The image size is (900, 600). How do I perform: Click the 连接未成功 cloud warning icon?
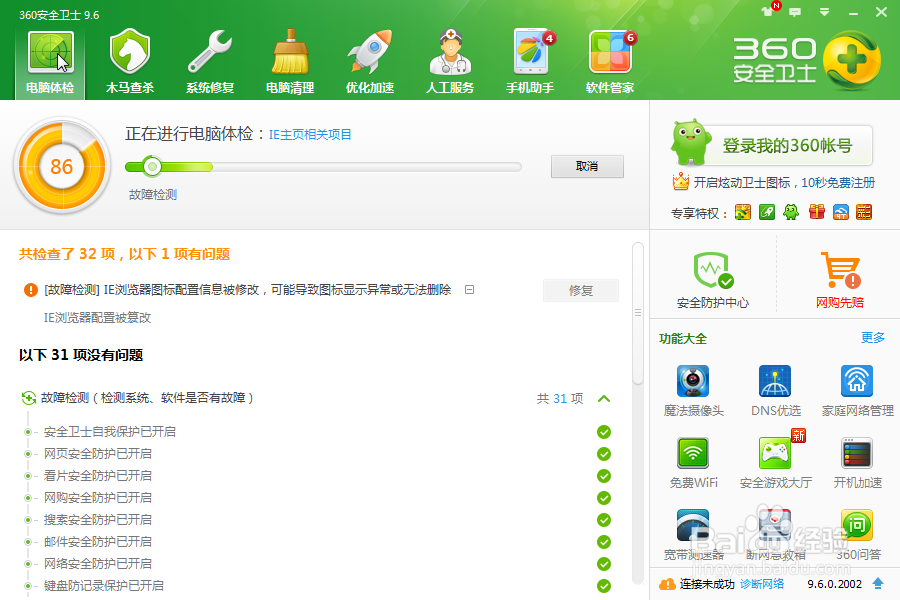point(667,584)
